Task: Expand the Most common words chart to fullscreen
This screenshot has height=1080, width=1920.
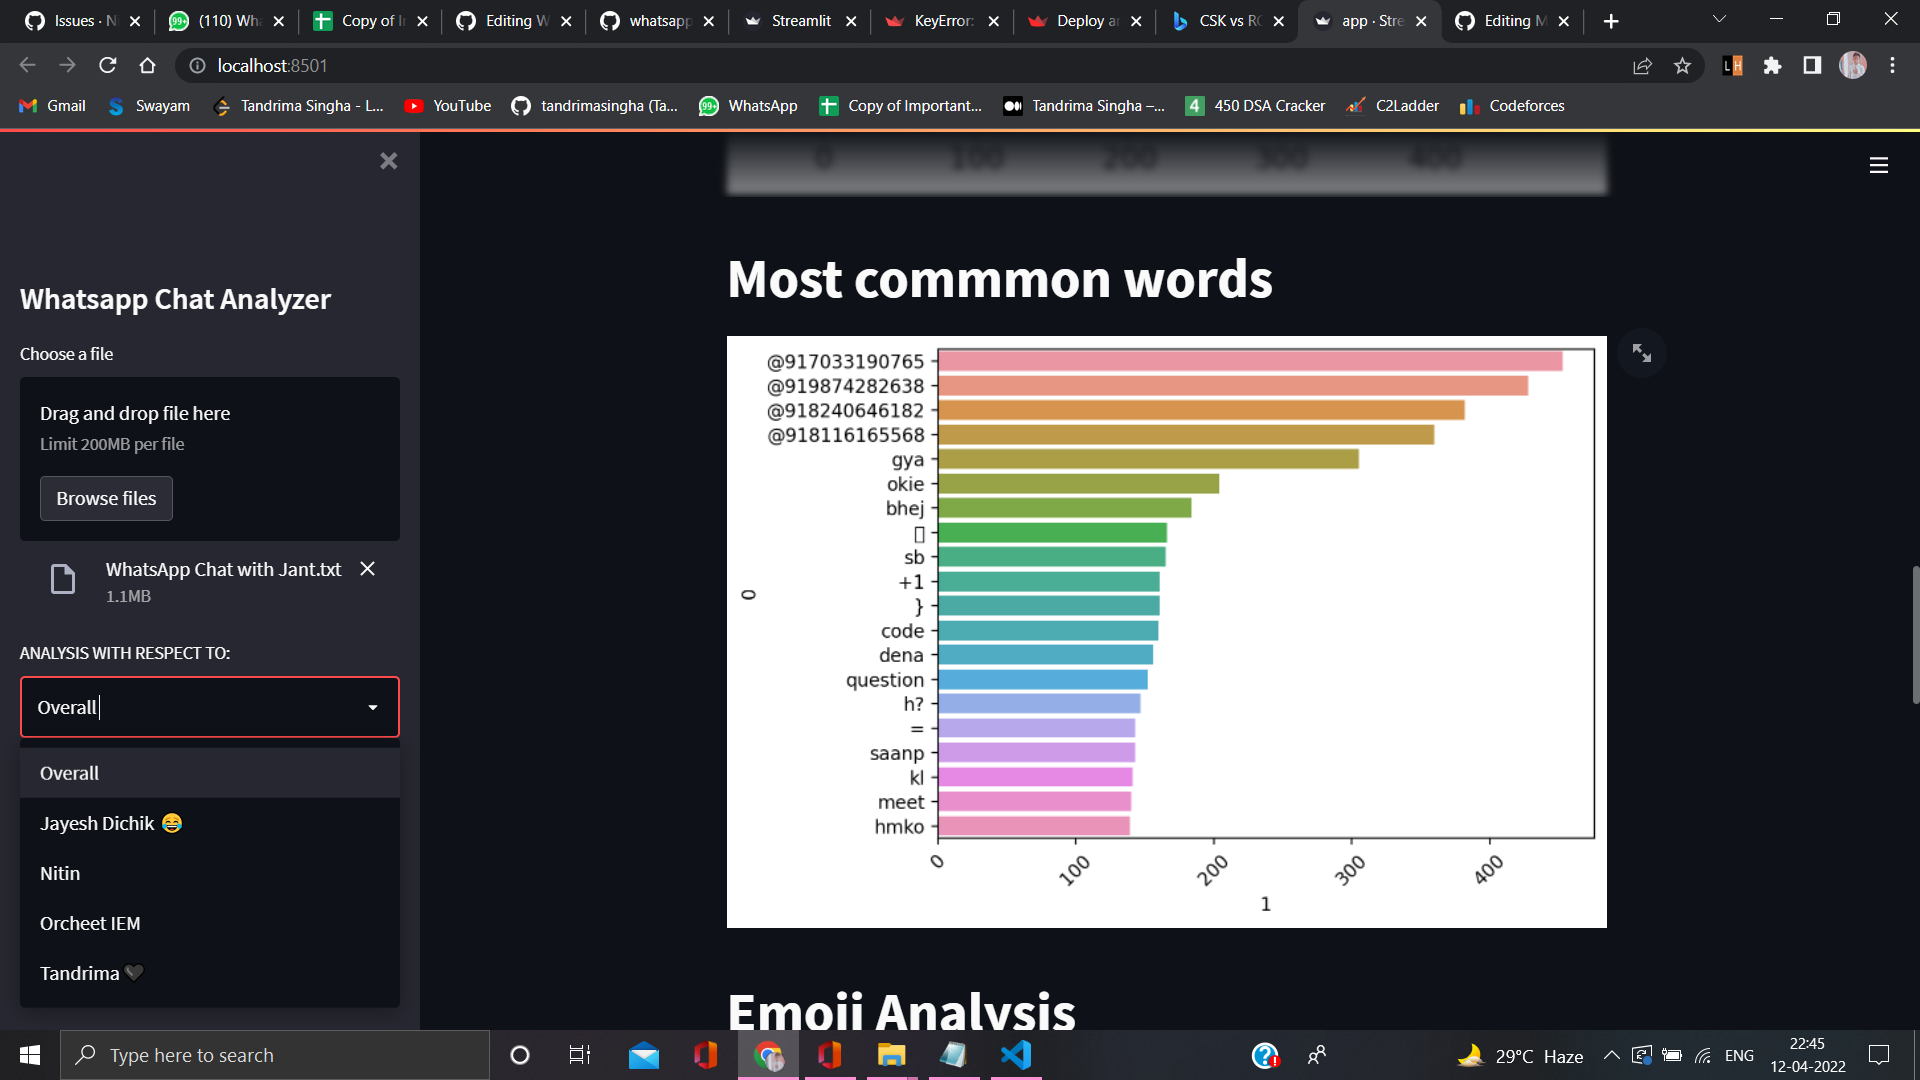Action: click(1642, 352)
